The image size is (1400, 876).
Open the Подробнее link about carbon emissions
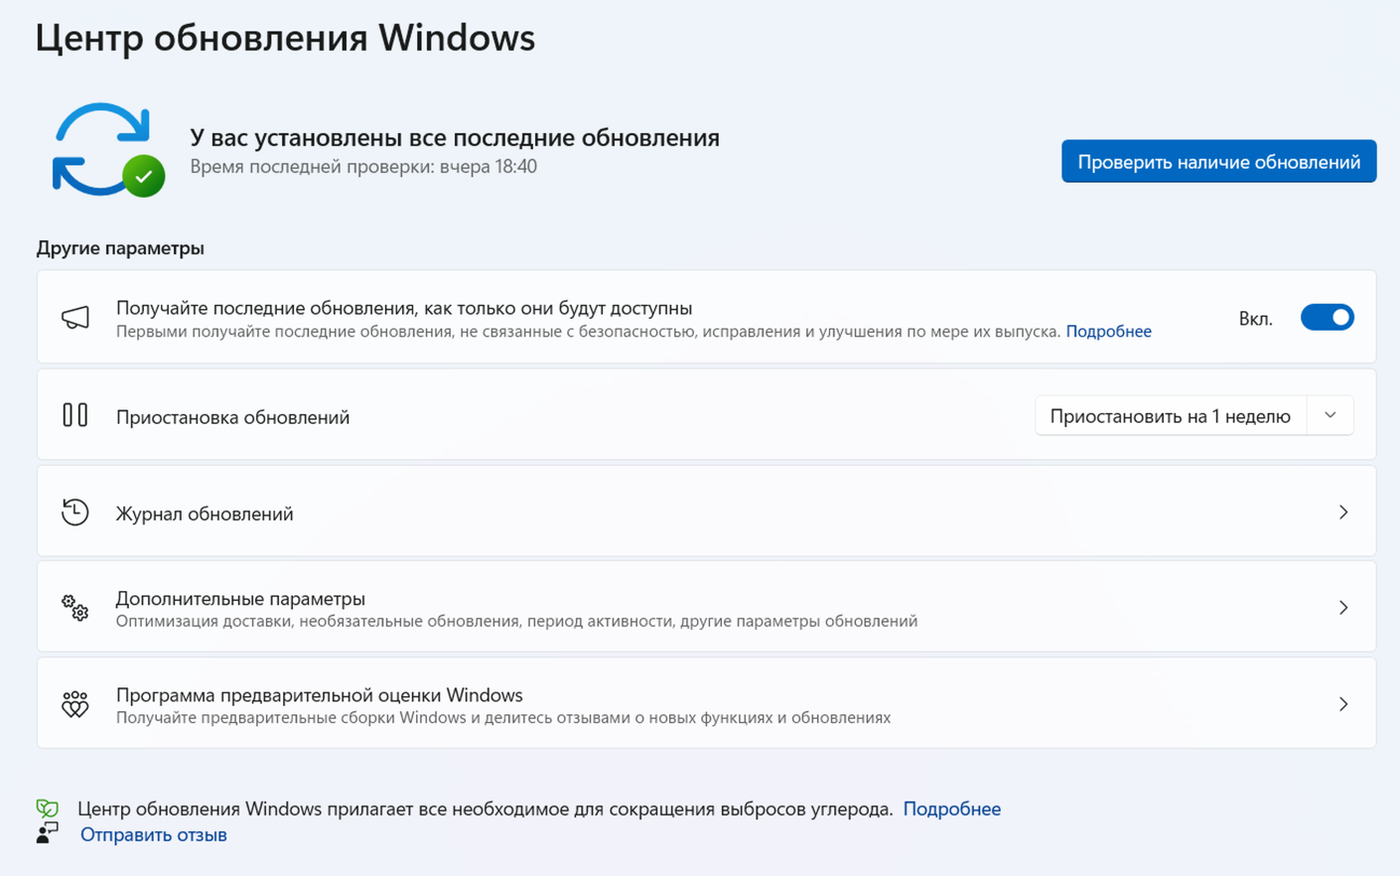coord(952,809)
